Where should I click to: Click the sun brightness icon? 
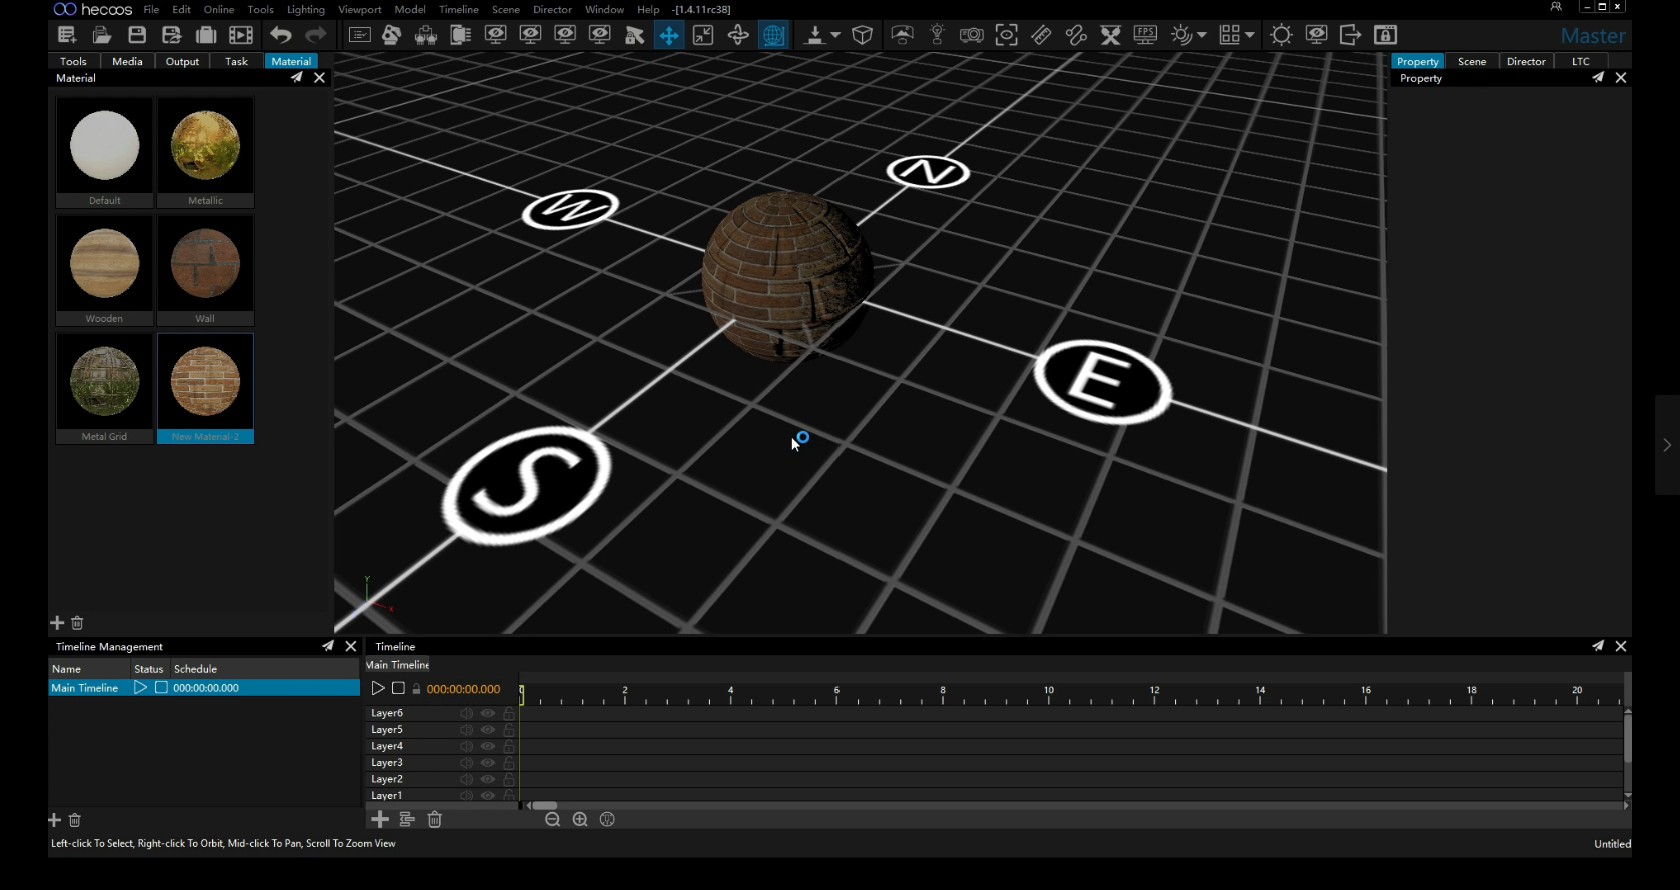pos(1281,35)
